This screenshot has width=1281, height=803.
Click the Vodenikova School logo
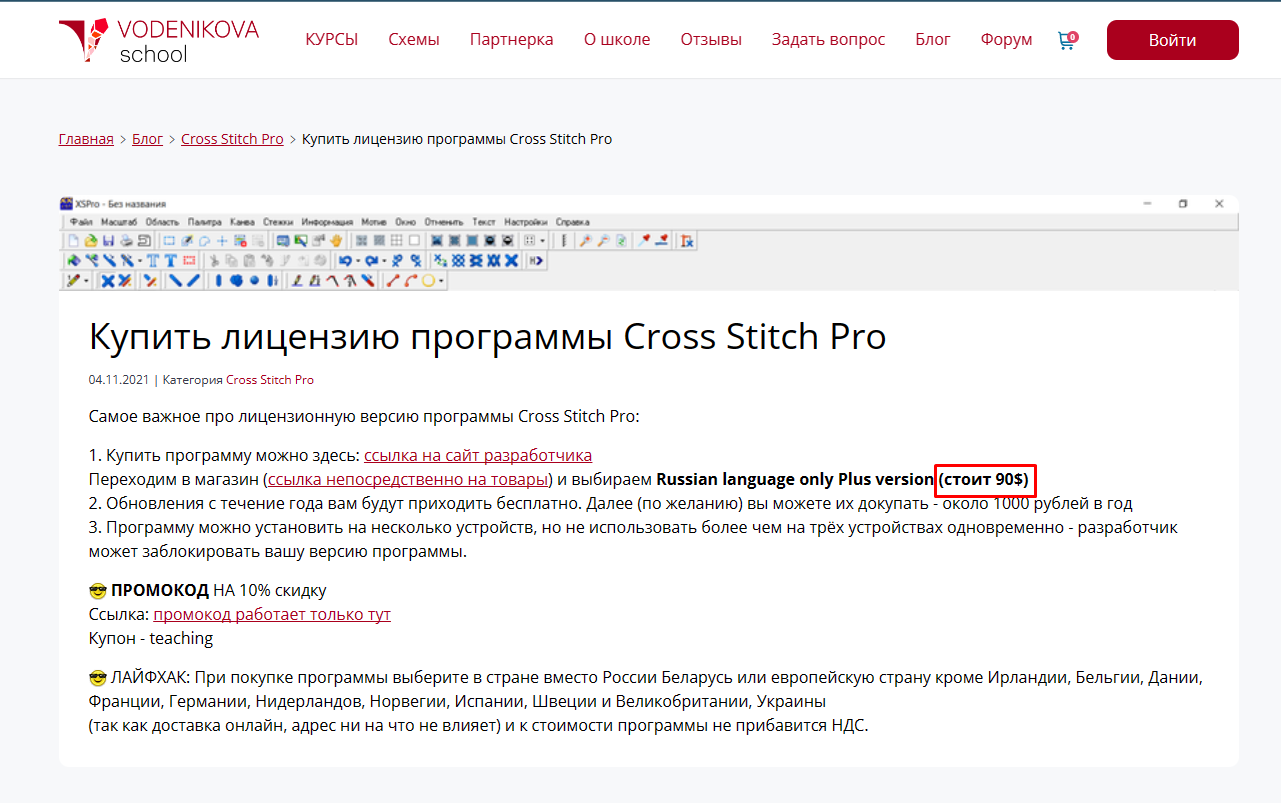(x=158, y=40)
